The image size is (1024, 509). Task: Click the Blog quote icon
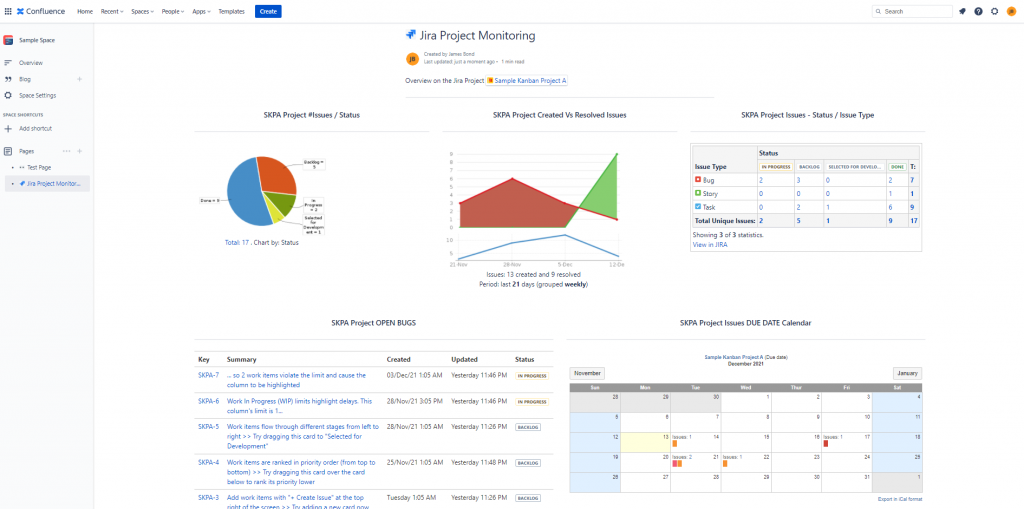point(8,79)
